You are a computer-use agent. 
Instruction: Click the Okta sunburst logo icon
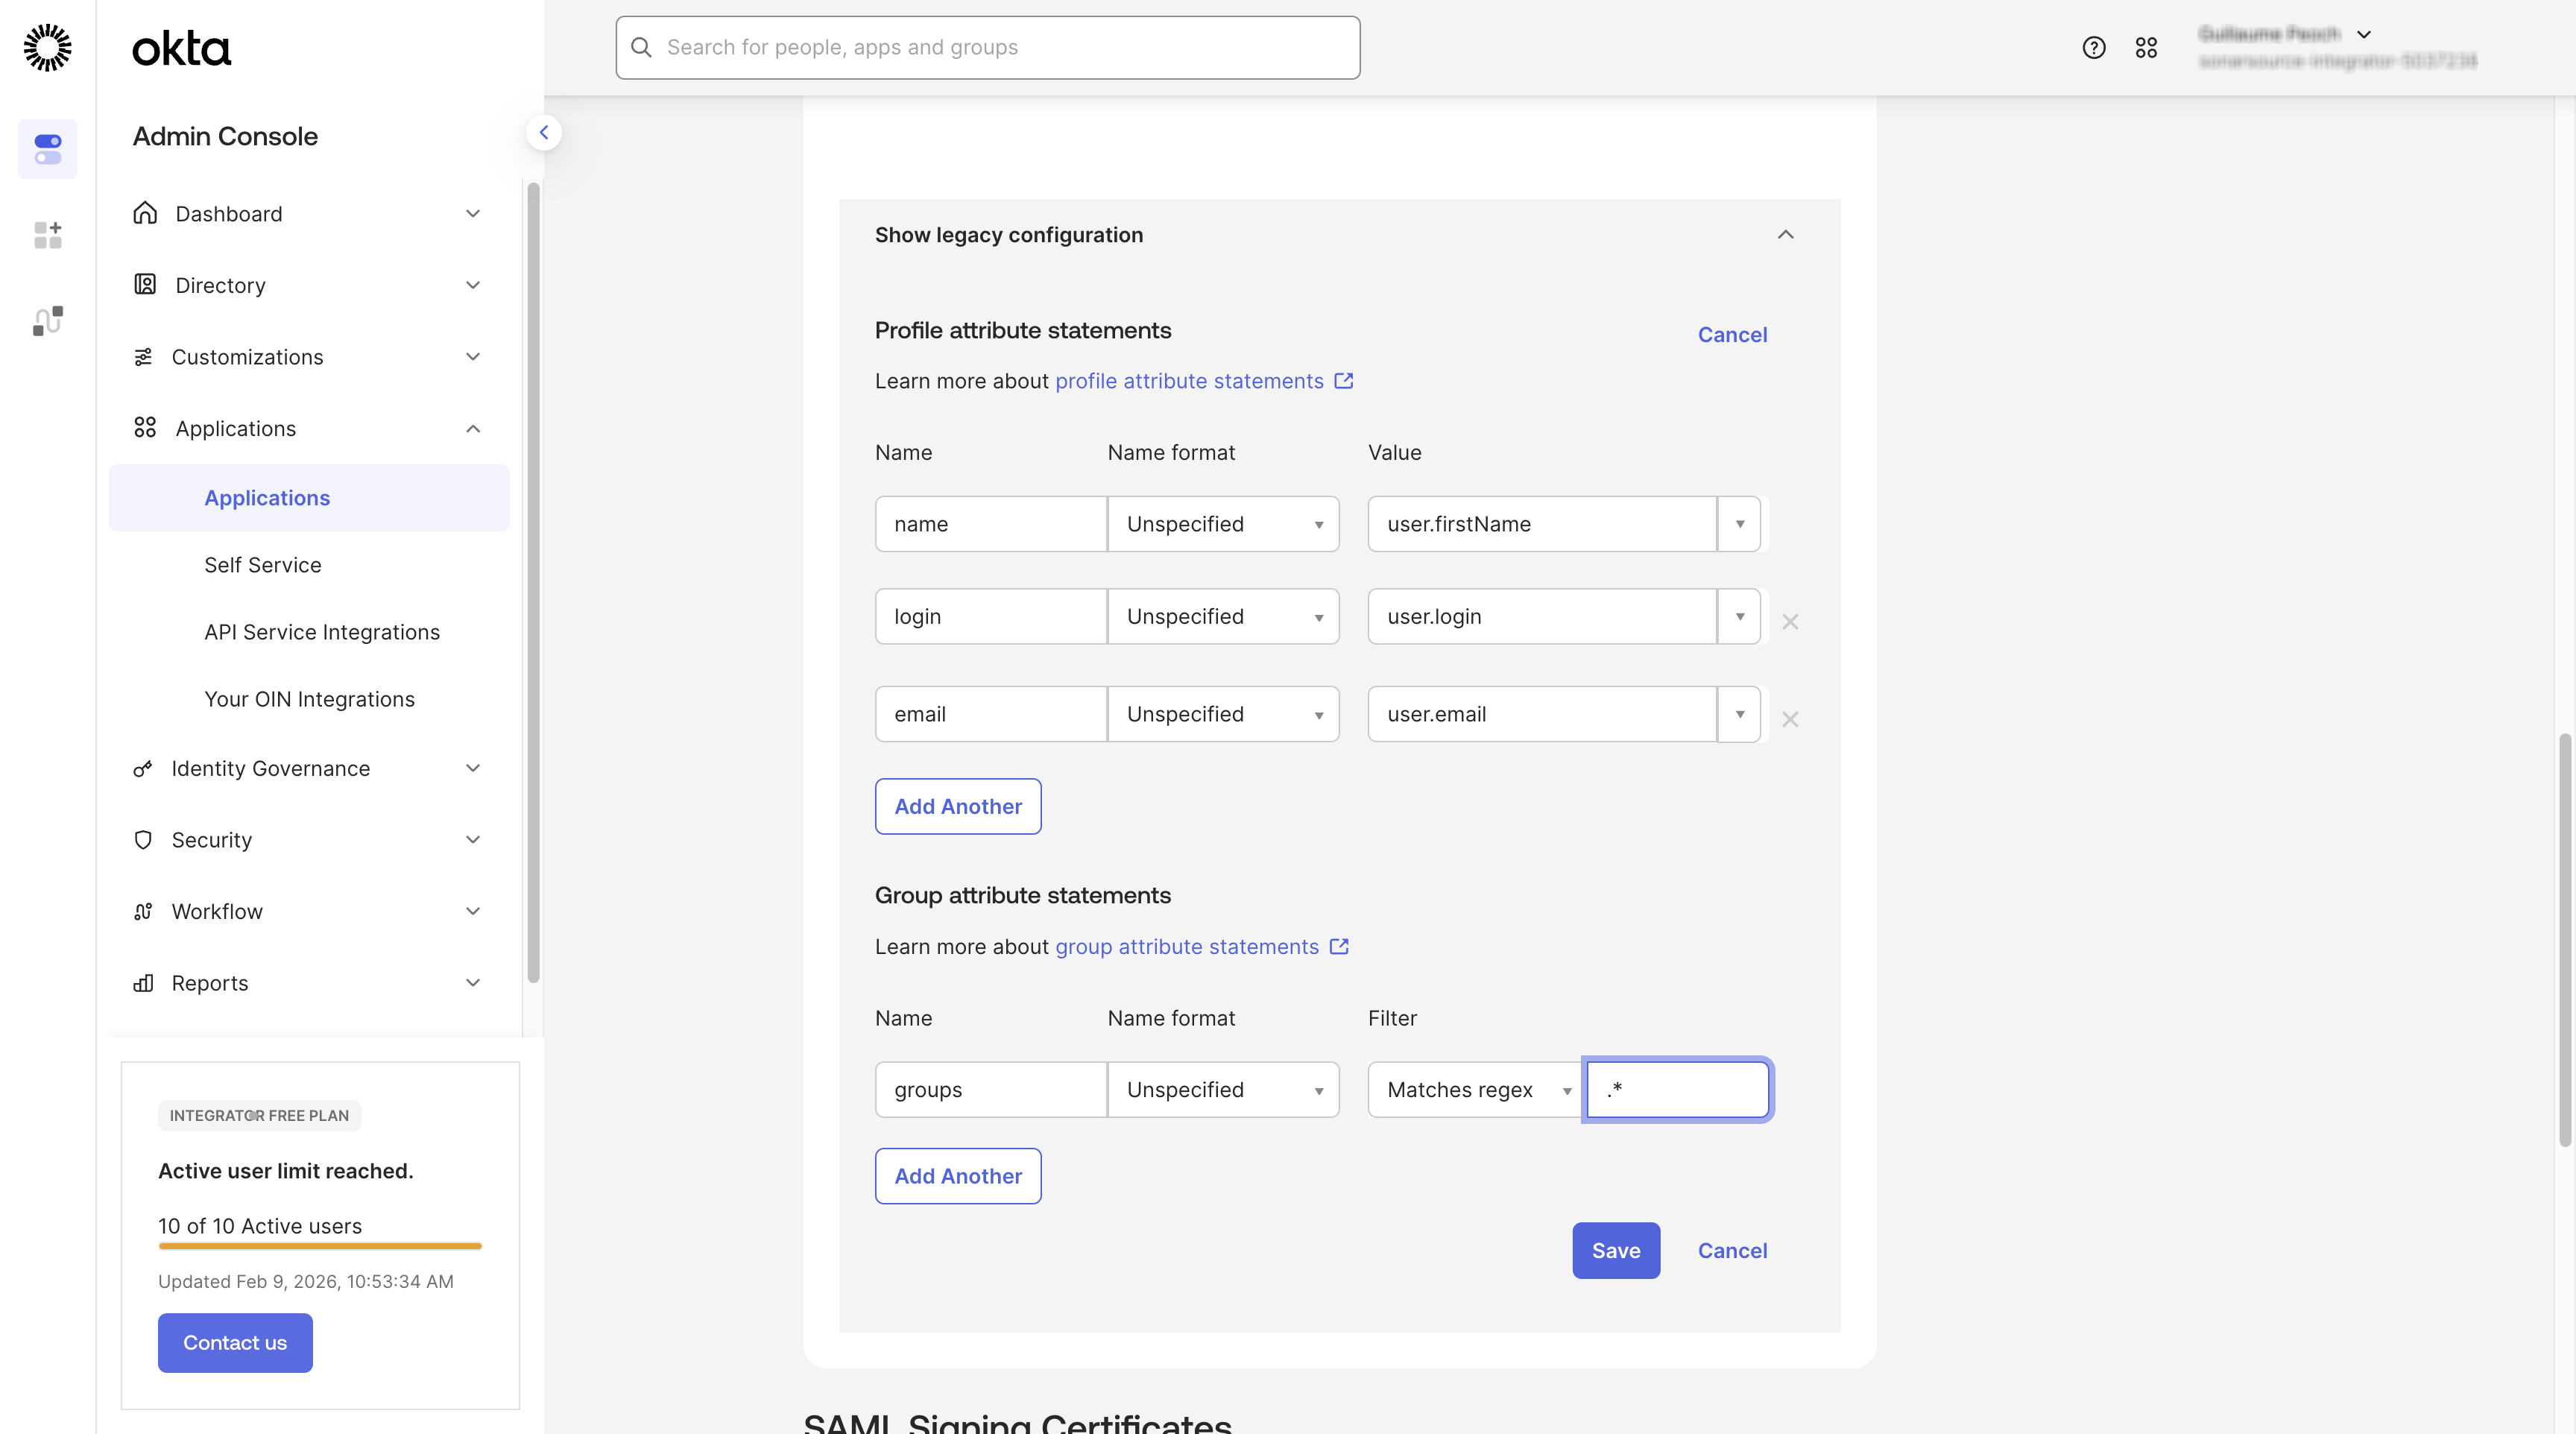(x=47, y=47)
